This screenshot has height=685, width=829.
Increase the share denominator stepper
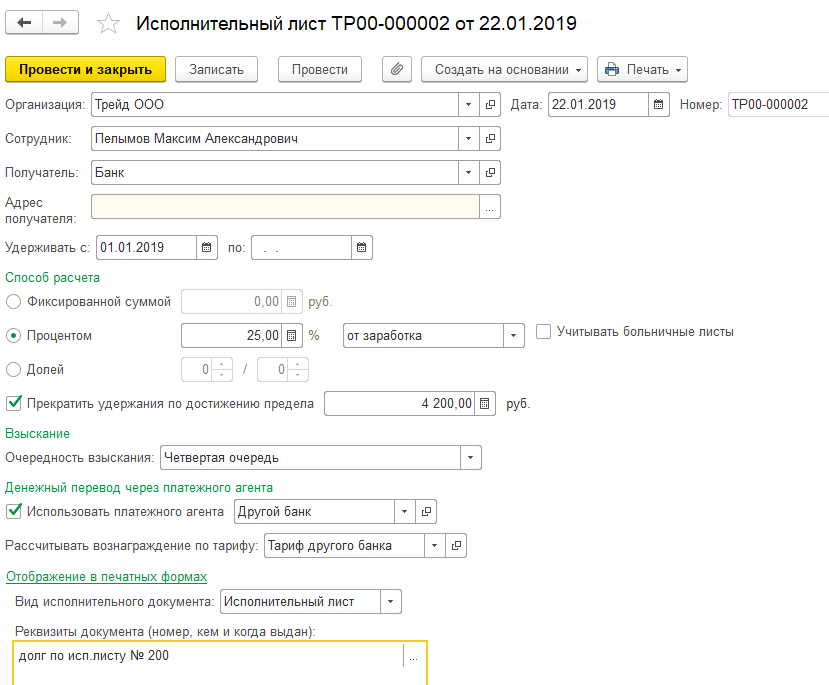(298, 364)
